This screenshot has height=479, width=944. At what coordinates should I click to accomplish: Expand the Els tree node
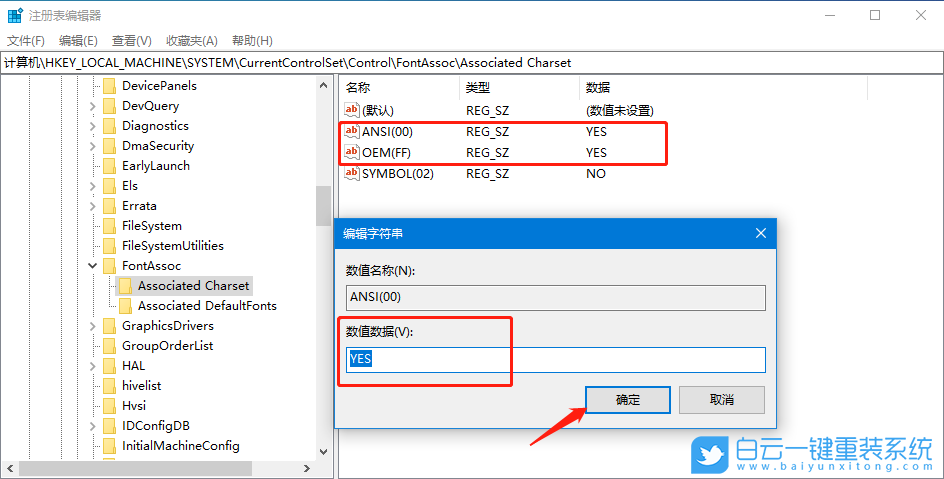(x=93, y=187)
